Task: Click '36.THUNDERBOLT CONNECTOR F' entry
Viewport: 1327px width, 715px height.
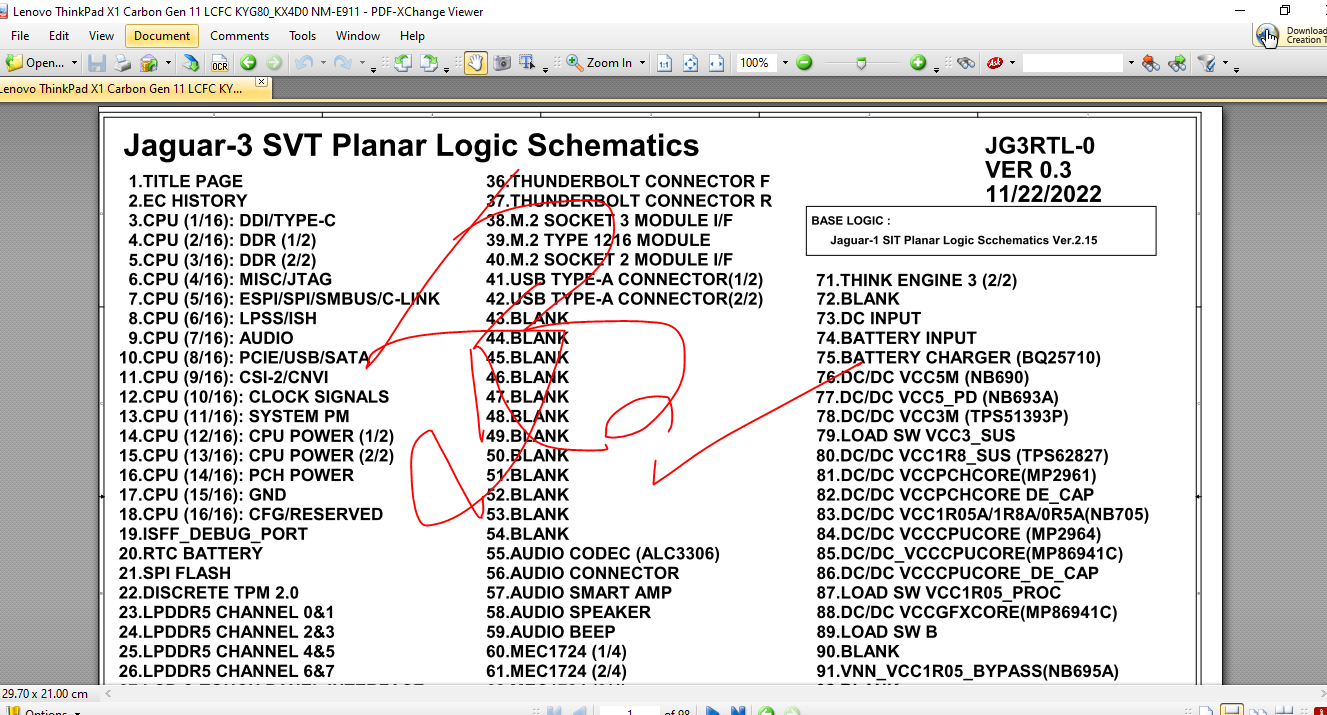Action: point(628,181)
